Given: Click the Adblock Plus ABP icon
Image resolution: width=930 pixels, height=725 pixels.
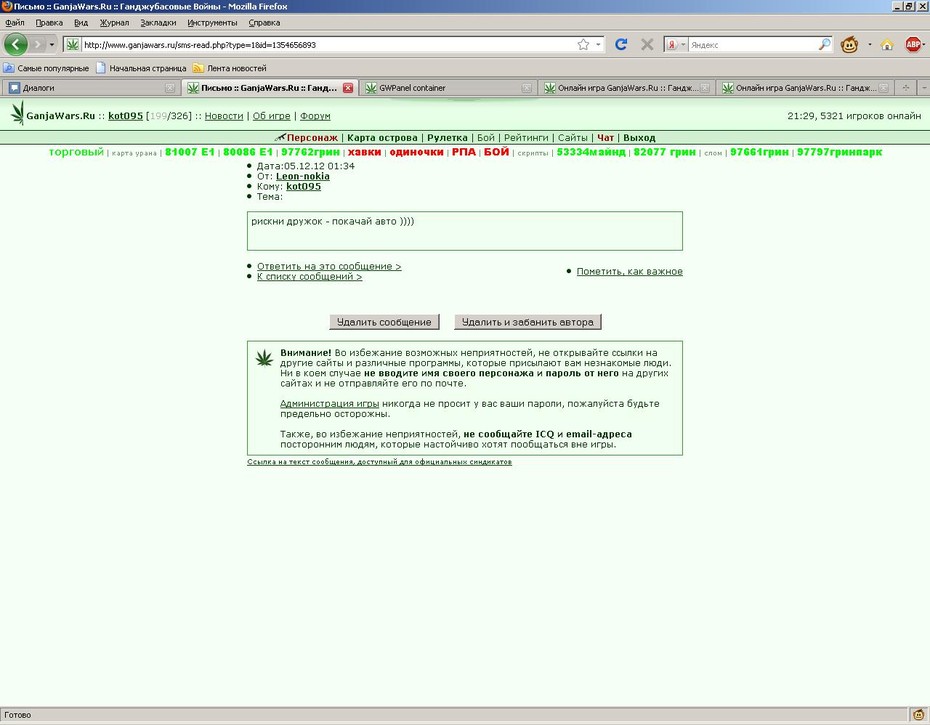Looking at the screenshot, I should pos(913,44).
